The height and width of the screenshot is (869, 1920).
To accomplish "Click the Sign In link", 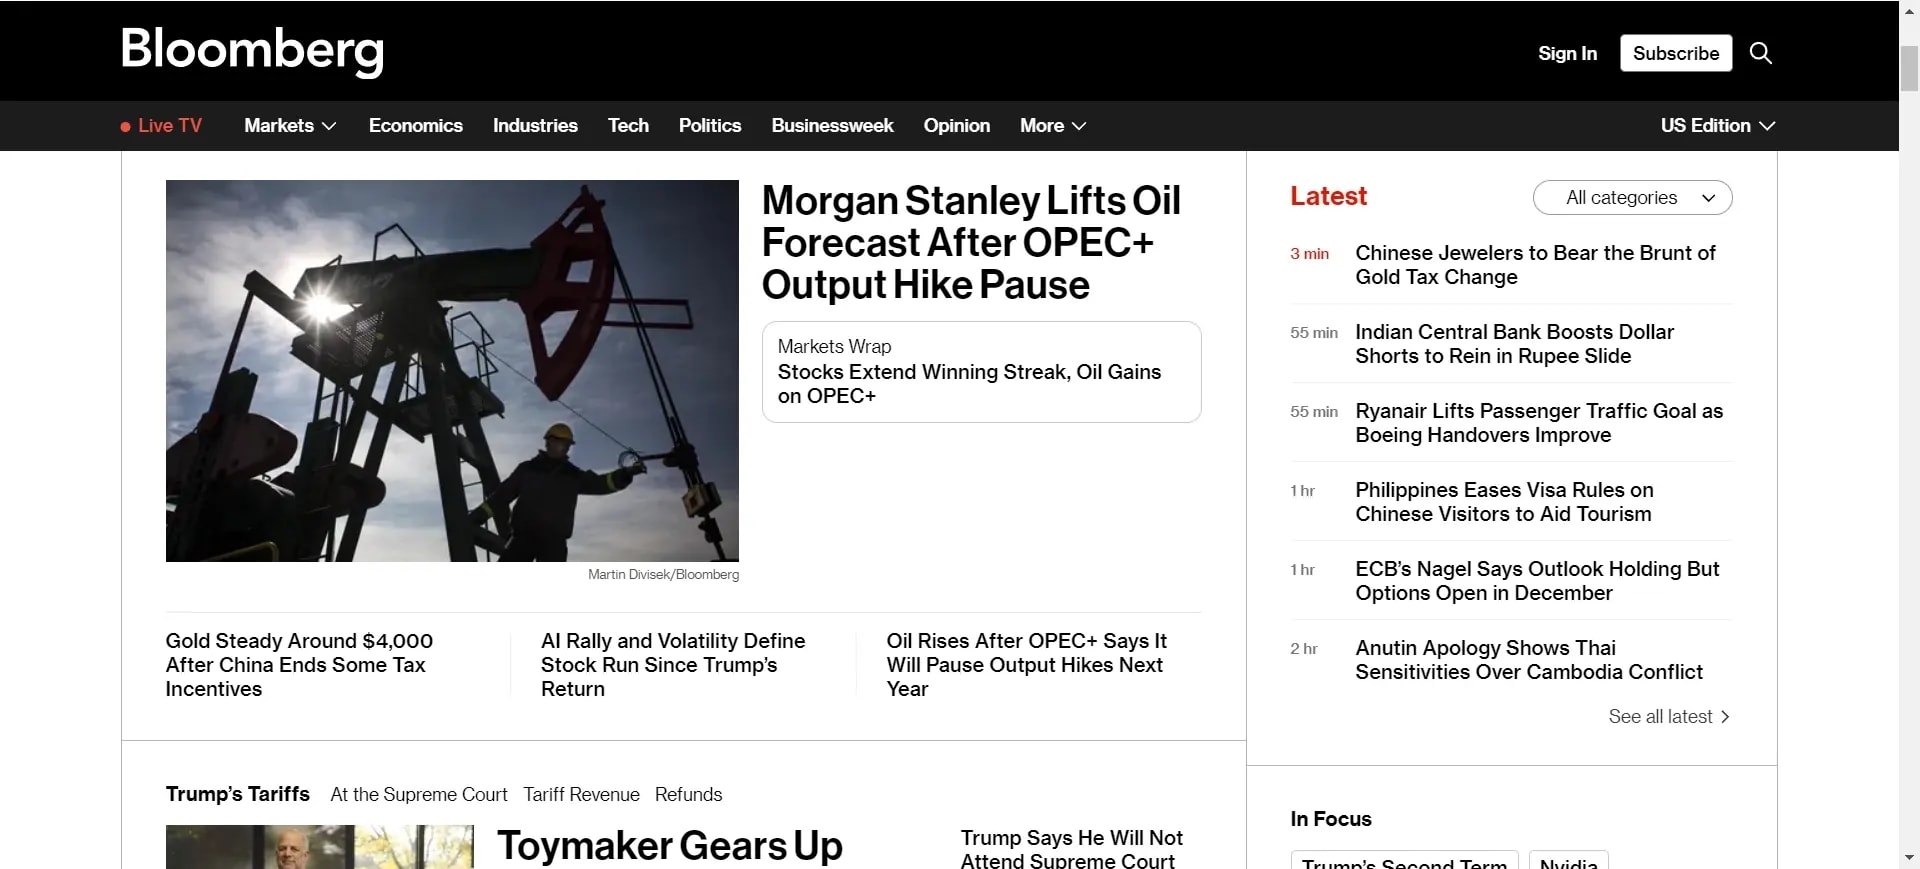I will coord(1567,54).
